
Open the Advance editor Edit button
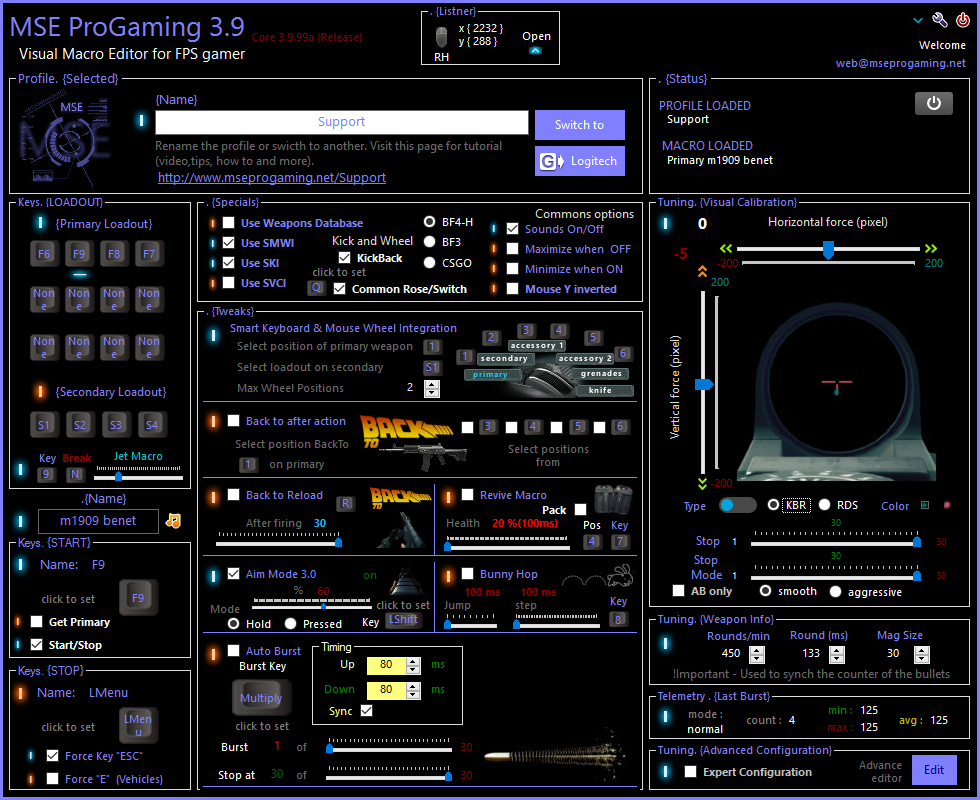pyautogui.click(x=934, y=770)
